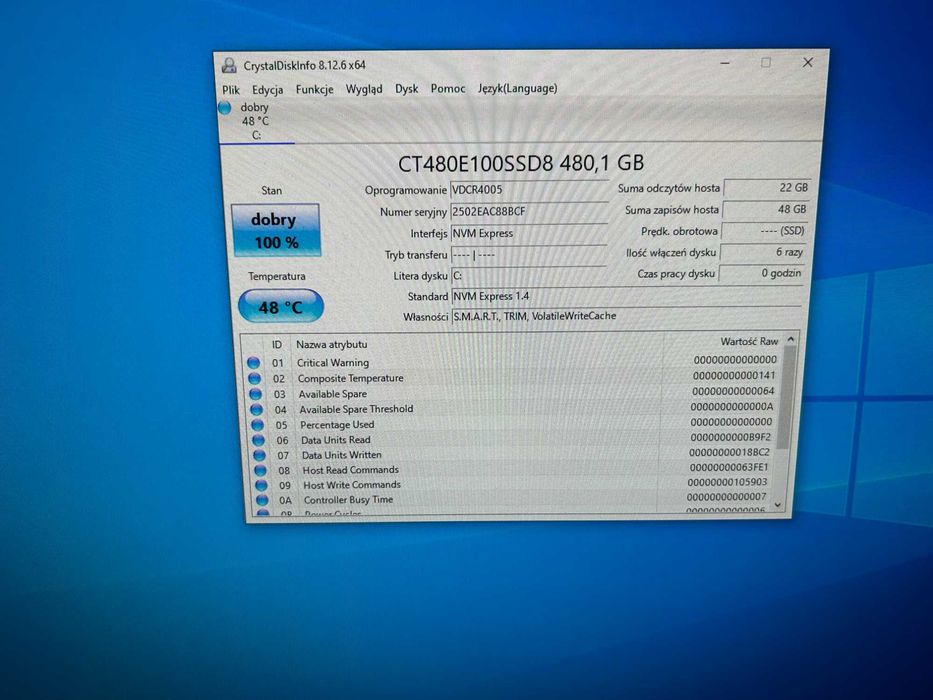The image size is (933, 700).
Task: Open the Funkcje menu
Action: tap(314, 89)
